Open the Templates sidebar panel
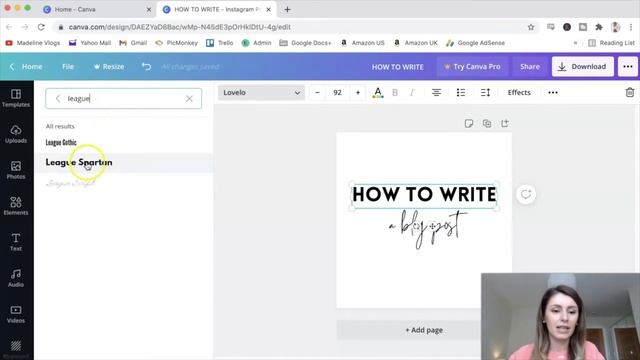640x360 pixels. point(16,98)
